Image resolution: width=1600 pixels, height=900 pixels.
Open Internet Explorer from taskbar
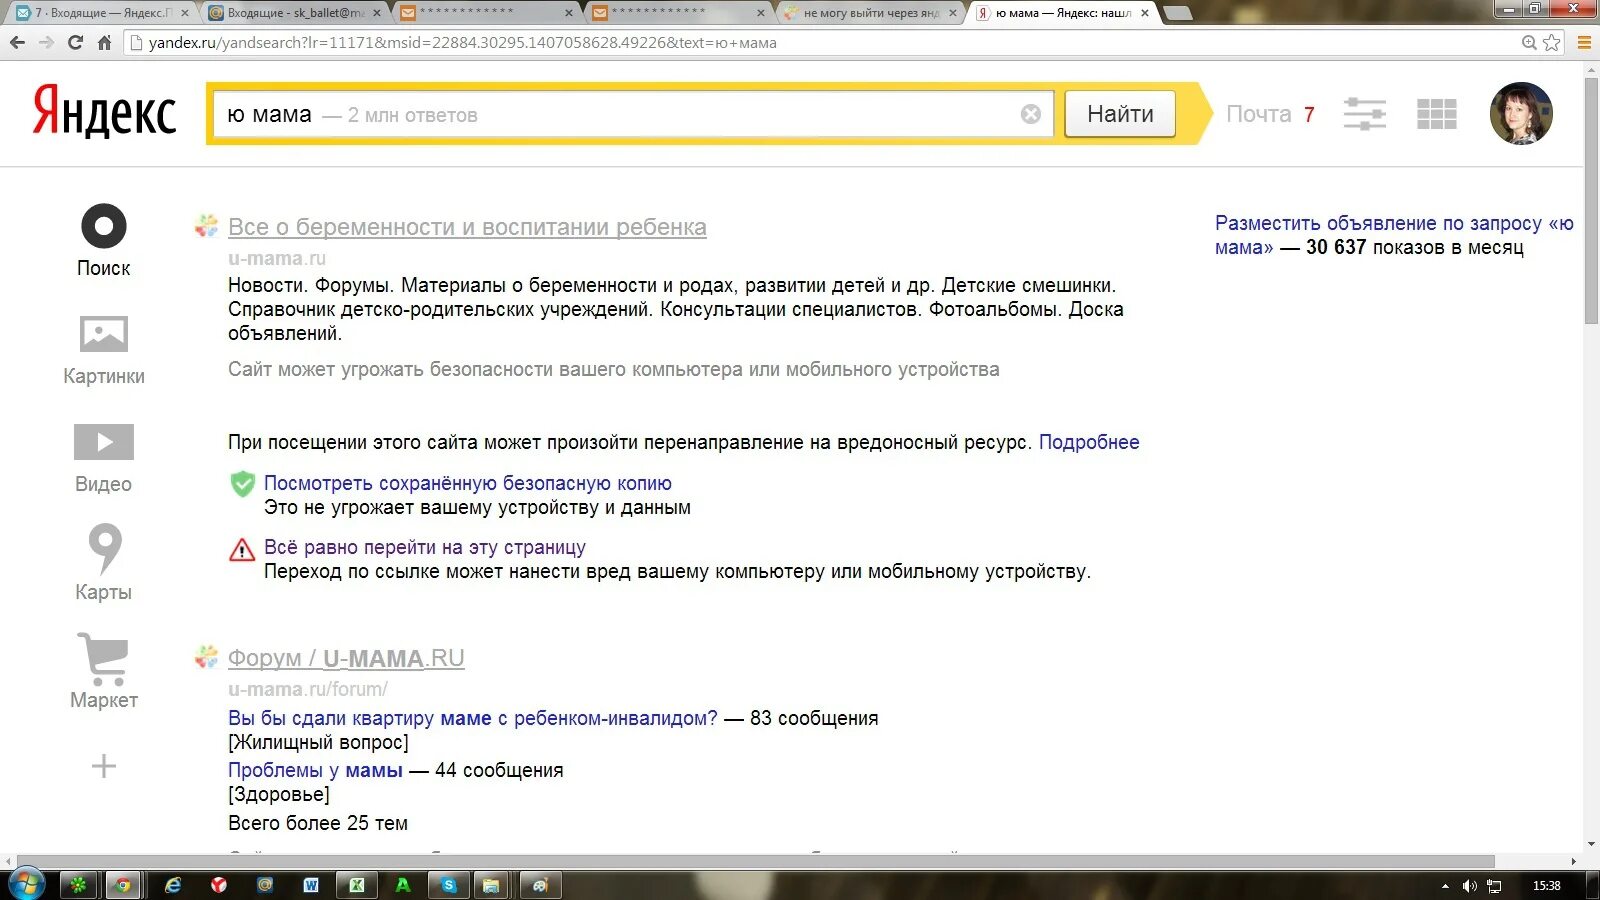[x=173, y=885]
